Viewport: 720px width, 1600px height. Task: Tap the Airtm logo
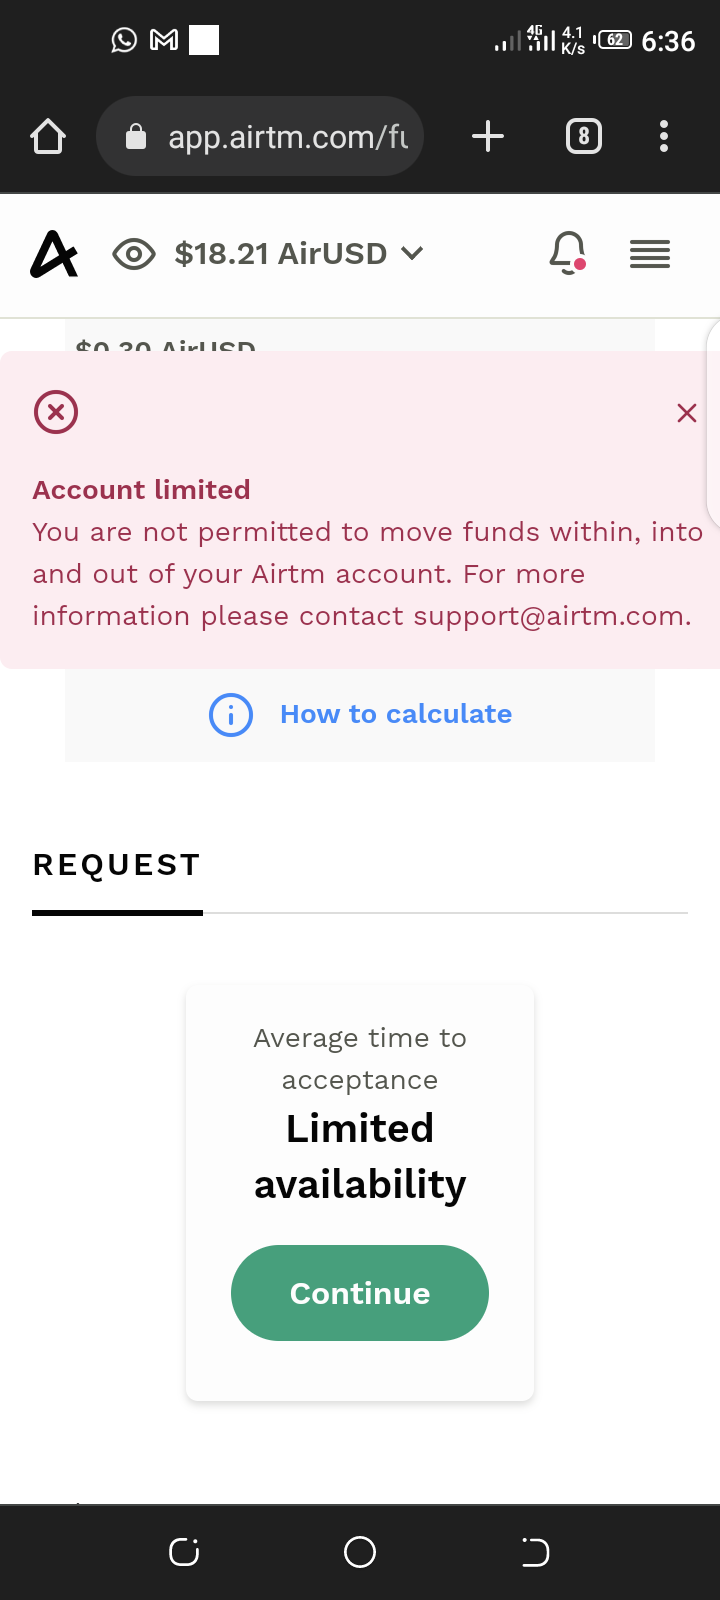54,254
